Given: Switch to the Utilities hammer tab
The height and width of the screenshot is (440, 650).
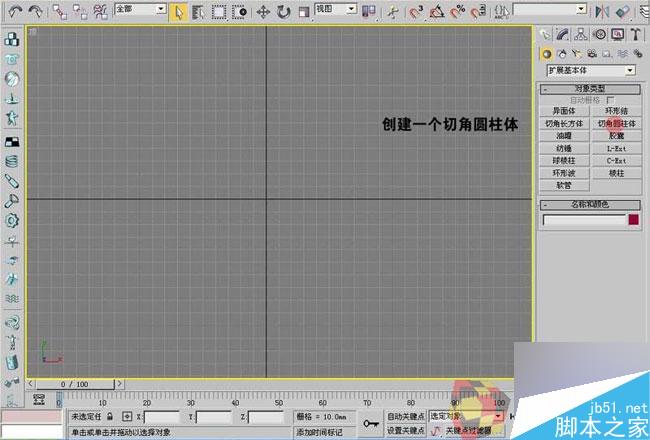Looking at the screenshot, I should tap(635, 34).
